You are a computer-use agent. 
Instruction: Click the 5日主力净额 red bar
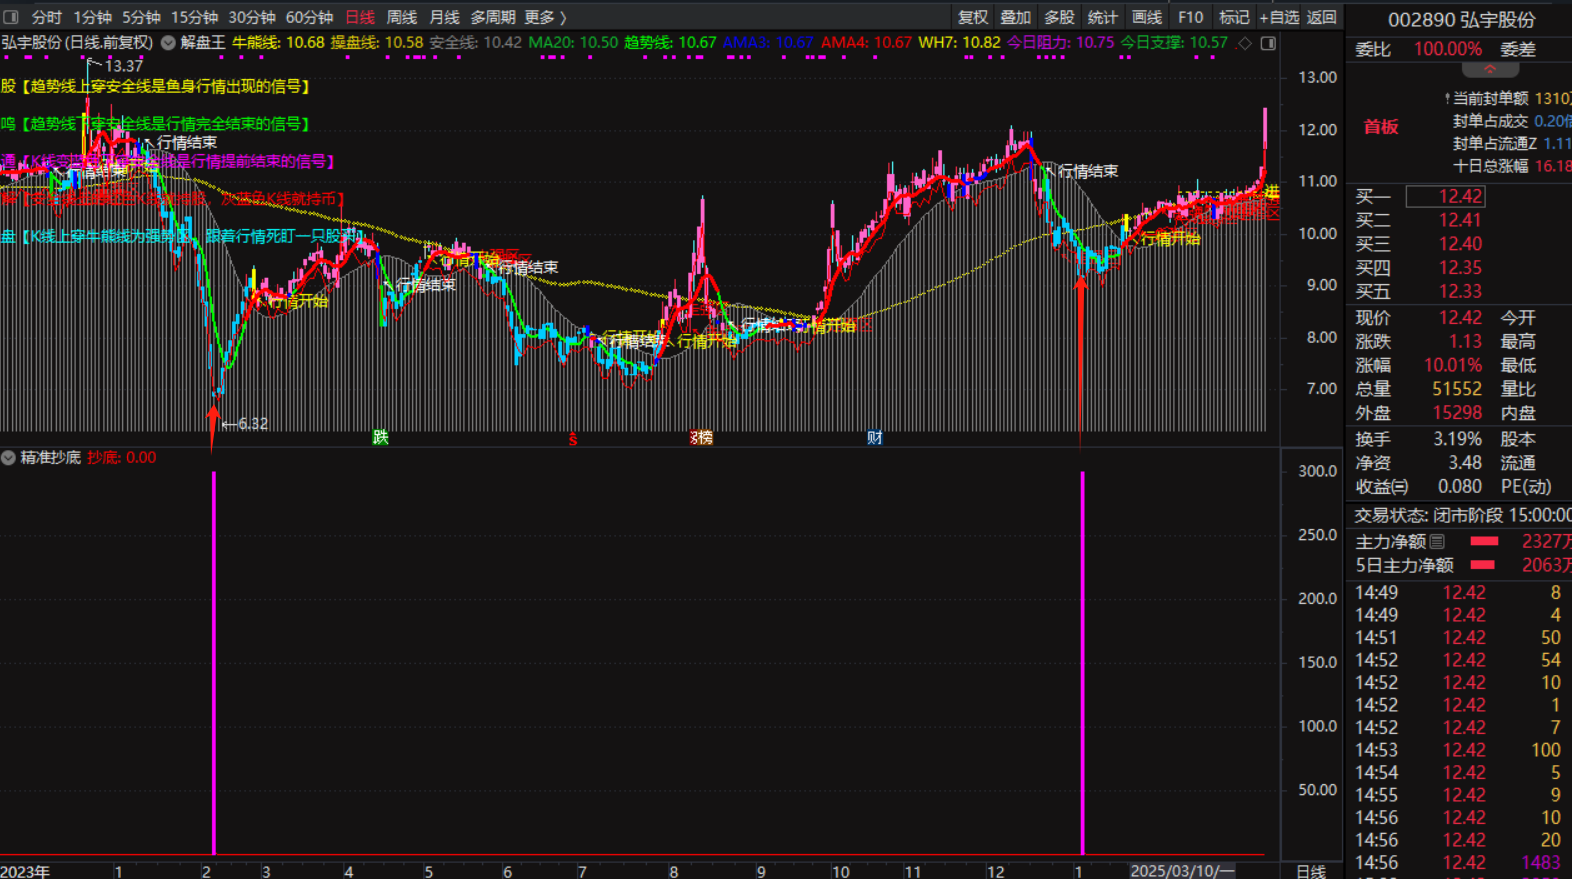click(1484, 565)
